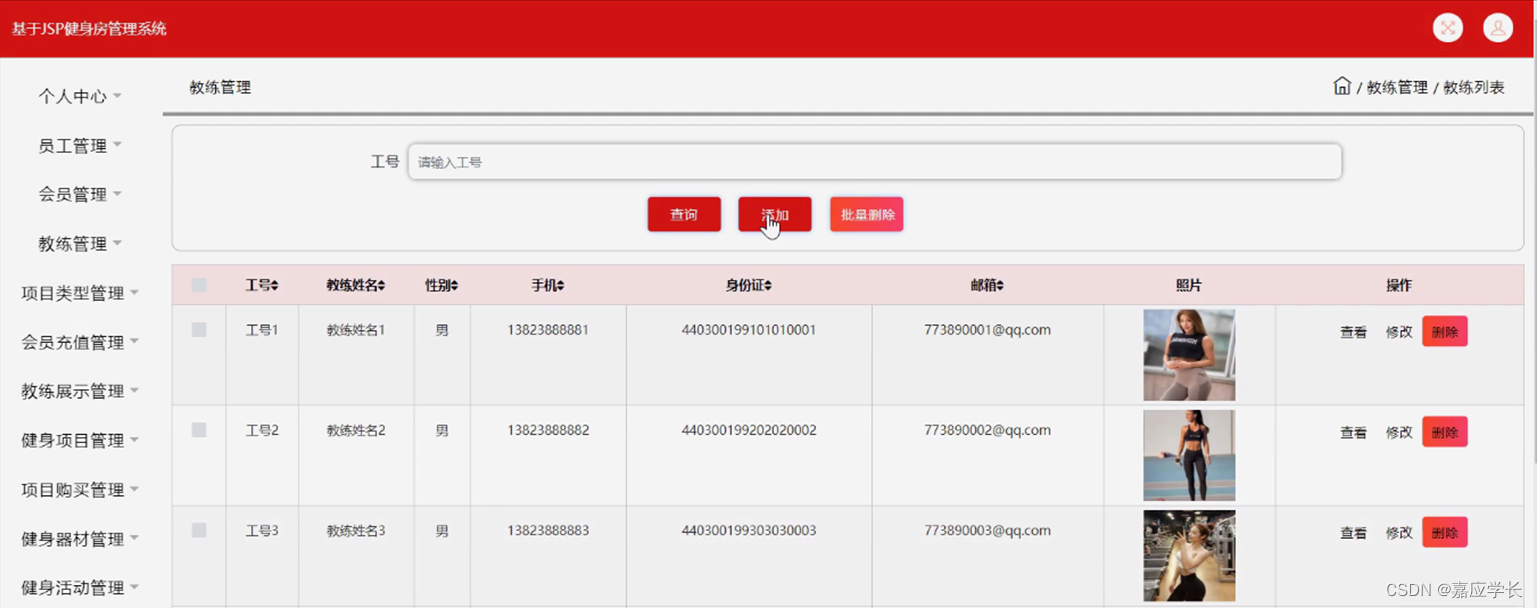Image resolution: width=1538 pixels, height=608 pixels.
Task: Delete the record for 工号2
Action: tap(1445, 432)
